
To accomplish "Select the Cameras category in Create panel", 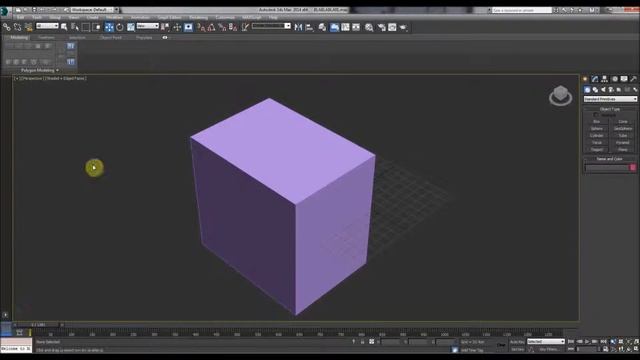I will 611,90.
